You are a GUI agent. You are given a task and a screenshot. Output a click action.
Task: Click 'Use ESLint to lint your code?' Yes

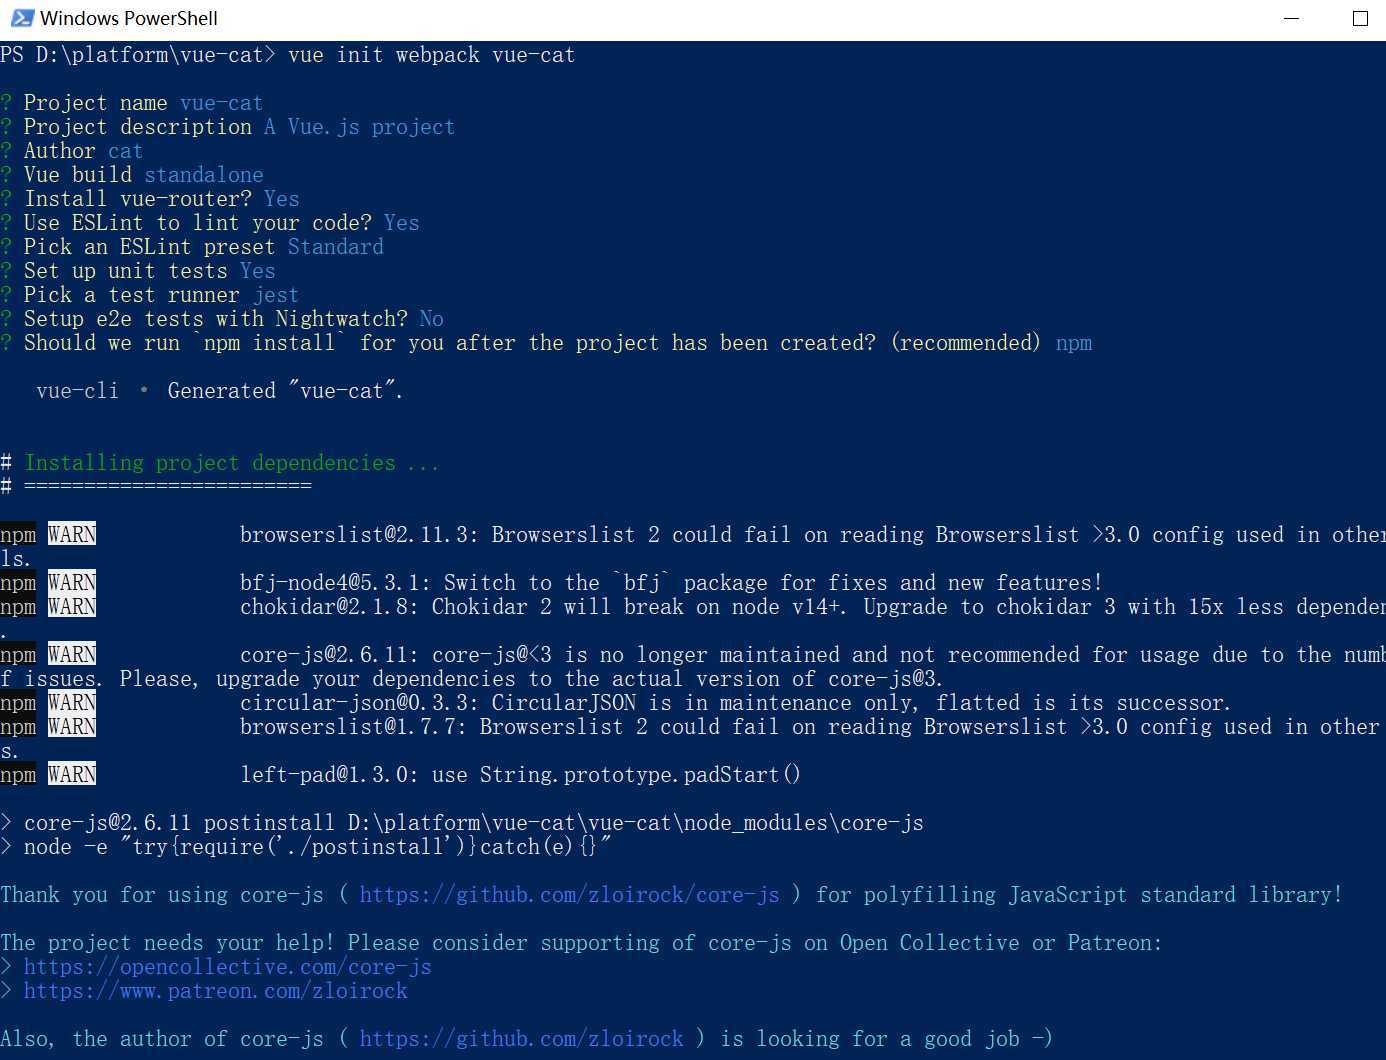[x=401, y=223]
